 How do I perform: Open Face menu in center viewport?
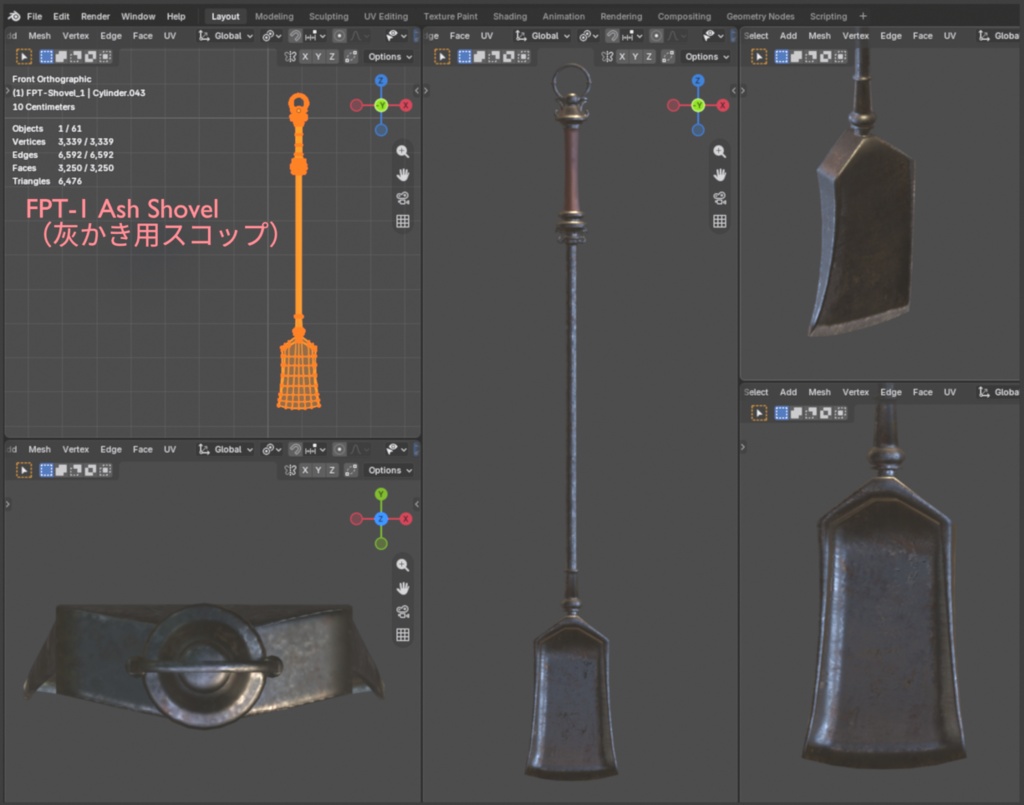(460, 36)
